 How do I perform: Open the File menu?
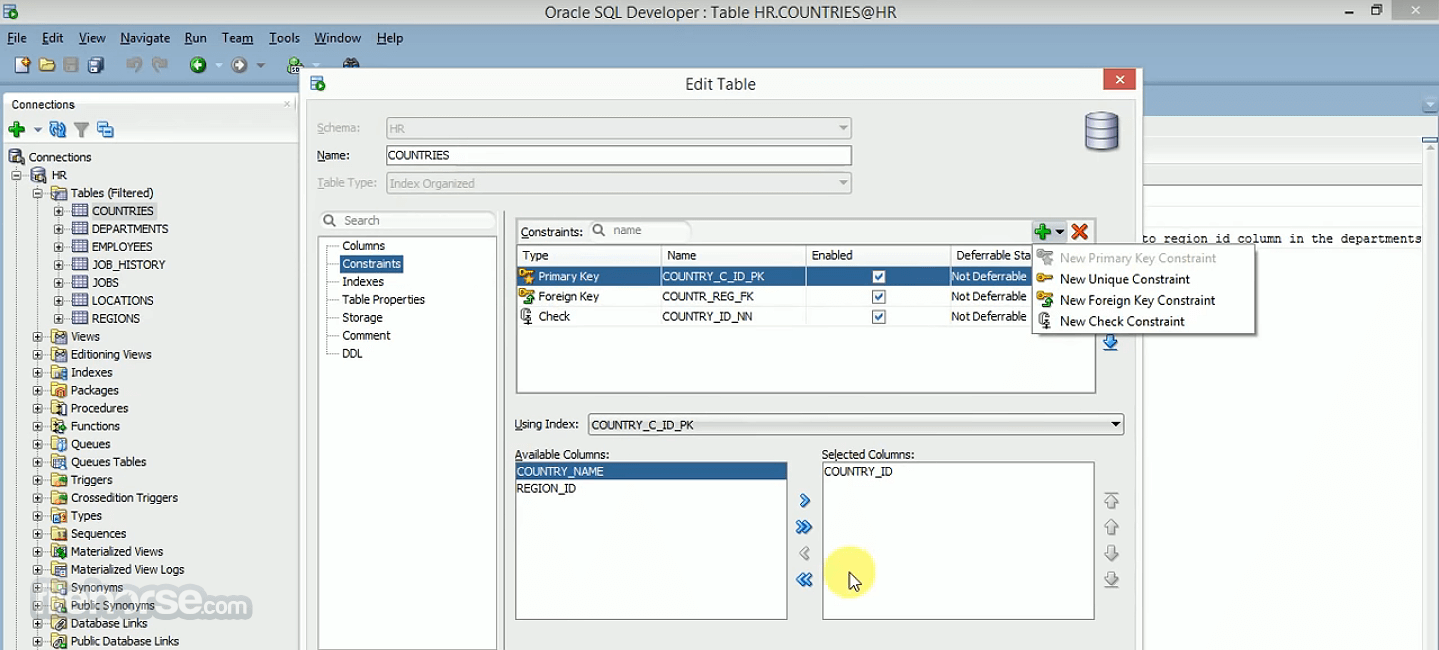[17, 38]
